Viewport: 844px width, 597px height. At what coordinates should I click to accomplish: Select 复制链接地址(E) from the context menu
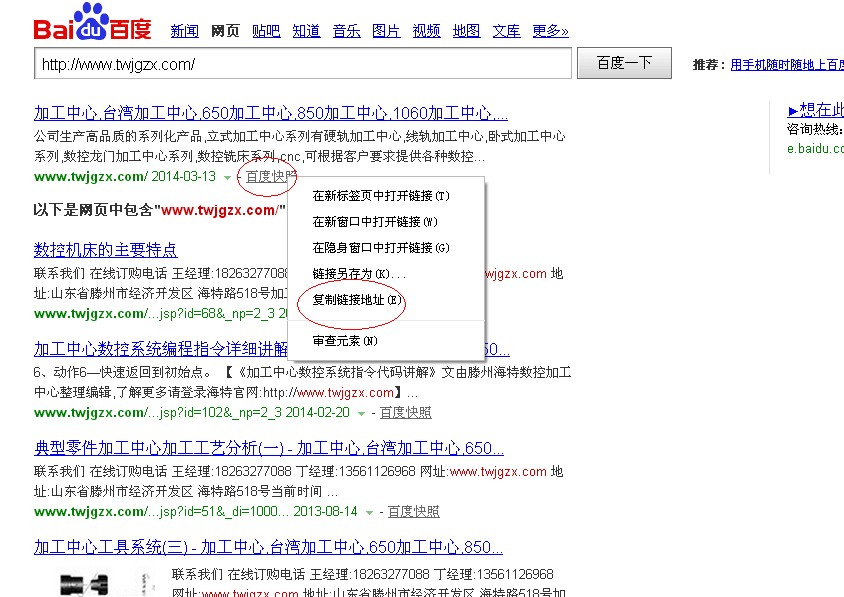pos(357,299)
